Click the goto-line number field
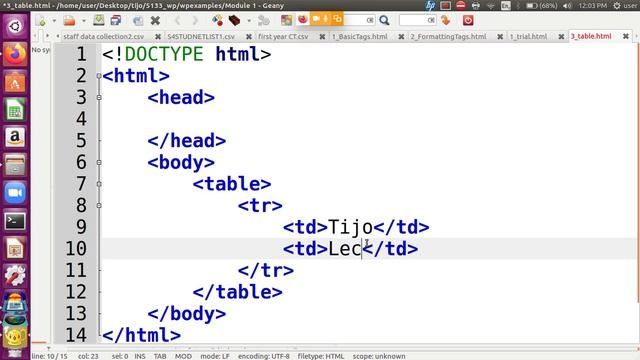 coord(417,20)
